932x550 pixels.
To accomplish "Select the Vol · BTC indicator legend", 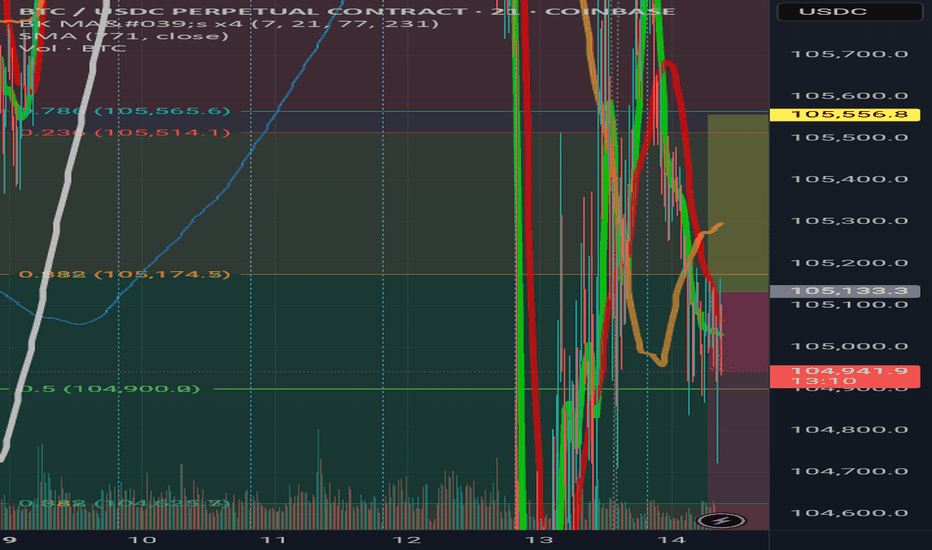I will pyautogui.click(x=73, y=48).
